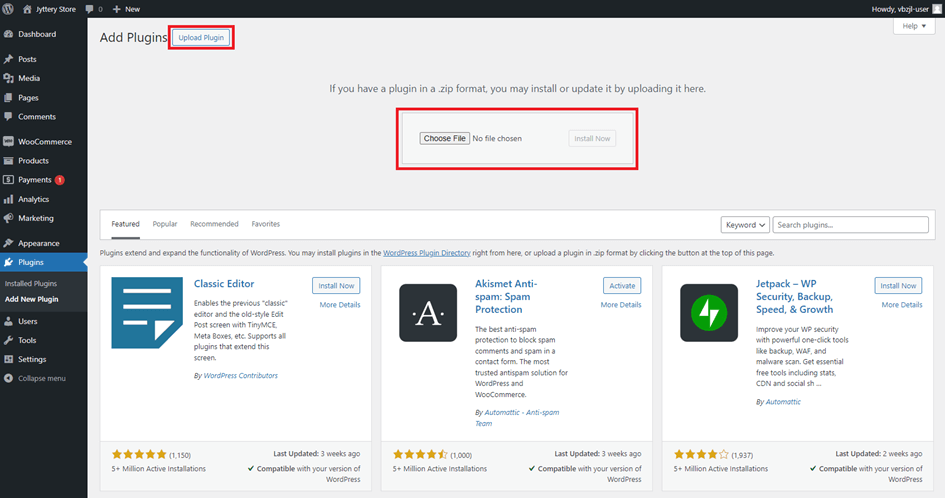Click the Classic Editor plugin thumbnail
This screenshot has width=945, height=498.
(x=147, y=313)
